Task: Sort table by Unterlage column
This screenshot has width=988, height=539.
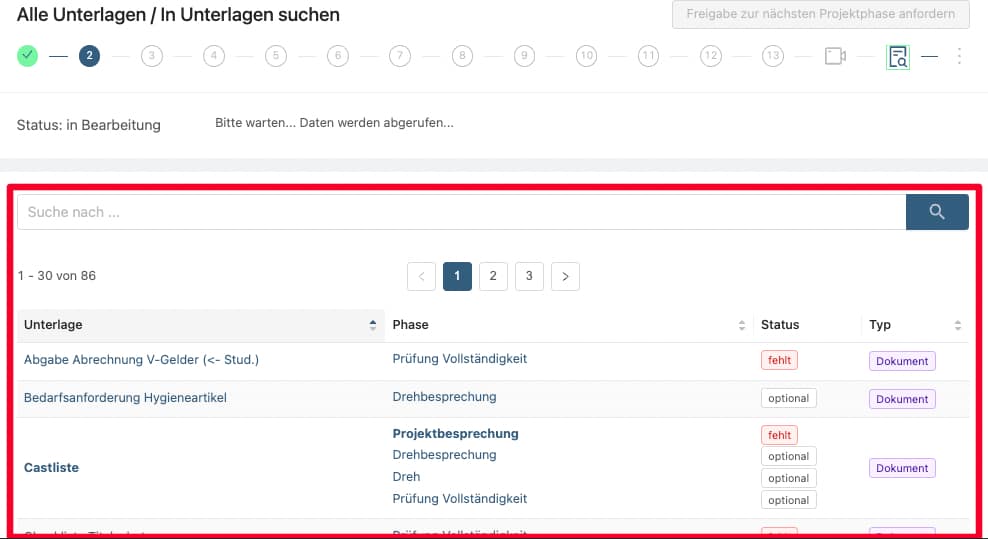Action: [373, 325]
